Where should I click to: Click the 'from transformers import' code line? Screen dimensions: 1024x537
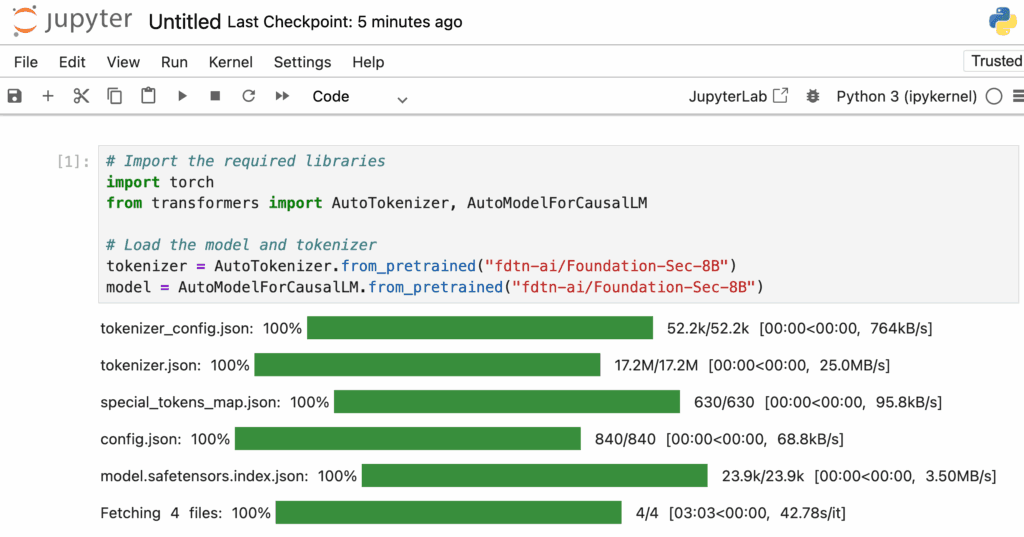(x=377, y=203)
